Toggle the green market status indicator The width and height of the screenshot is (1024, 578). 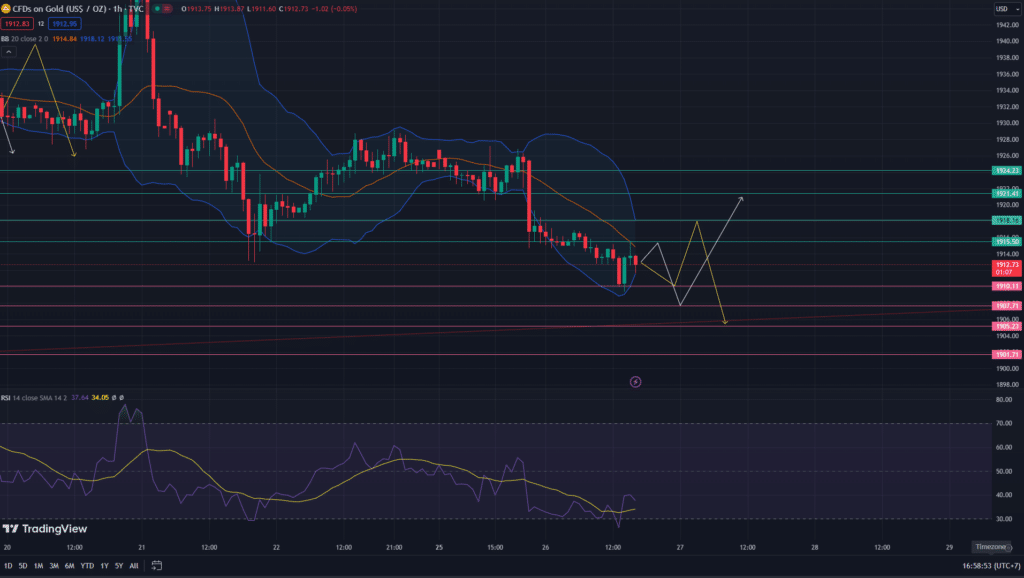coord(157,9)
